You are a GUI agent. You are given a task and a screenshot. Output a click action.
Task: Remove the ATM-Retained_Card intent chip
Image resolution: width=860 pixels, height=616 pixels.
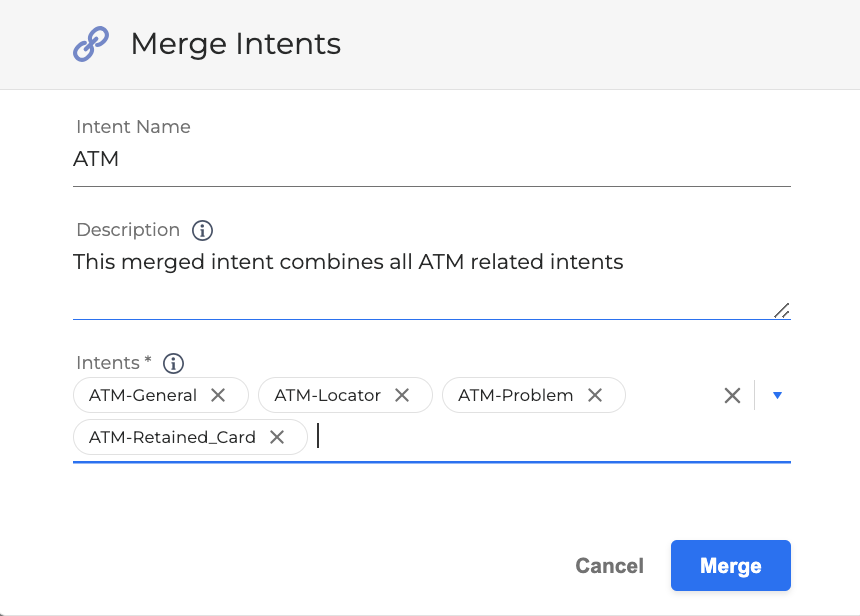click(277, 437)
